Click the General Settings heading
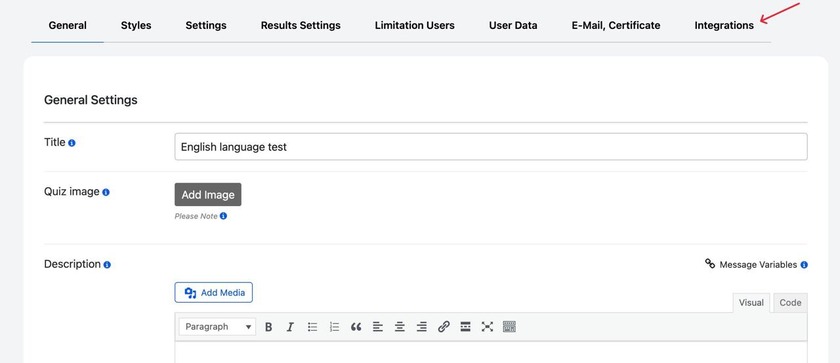Image resolution: width=840 pixels, height=363 pixels. pos(91,100)
